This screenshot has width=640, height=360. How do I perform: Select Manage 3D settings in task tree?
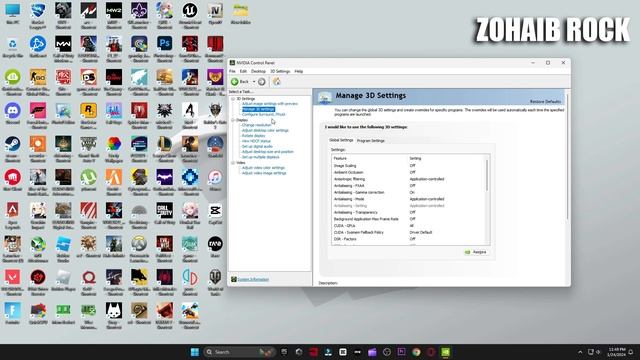click(x=258, y=109)
